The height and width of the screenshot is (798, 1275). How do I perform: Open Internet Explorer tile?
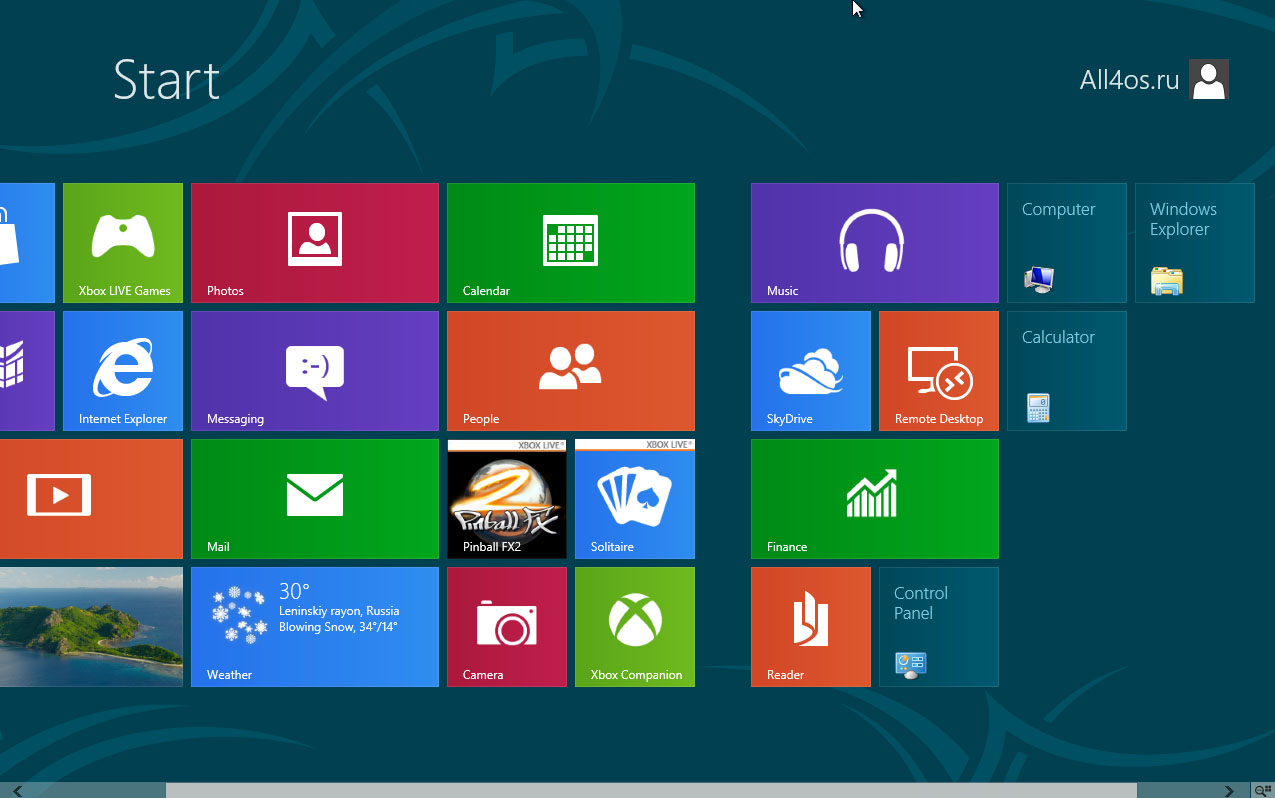coord(123,371)
